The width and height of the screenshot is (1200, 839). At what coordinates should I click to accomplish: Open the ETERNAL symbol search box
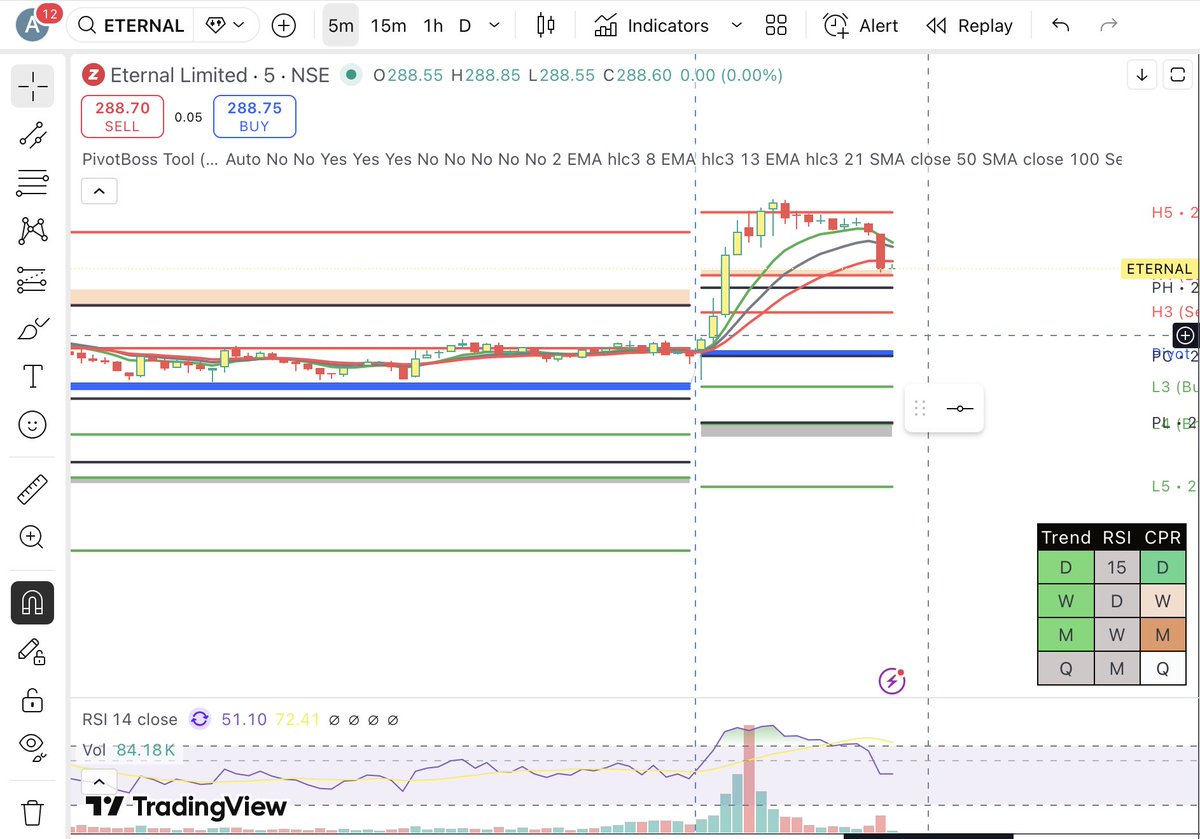pyautogui.click(x=132, y=25)
